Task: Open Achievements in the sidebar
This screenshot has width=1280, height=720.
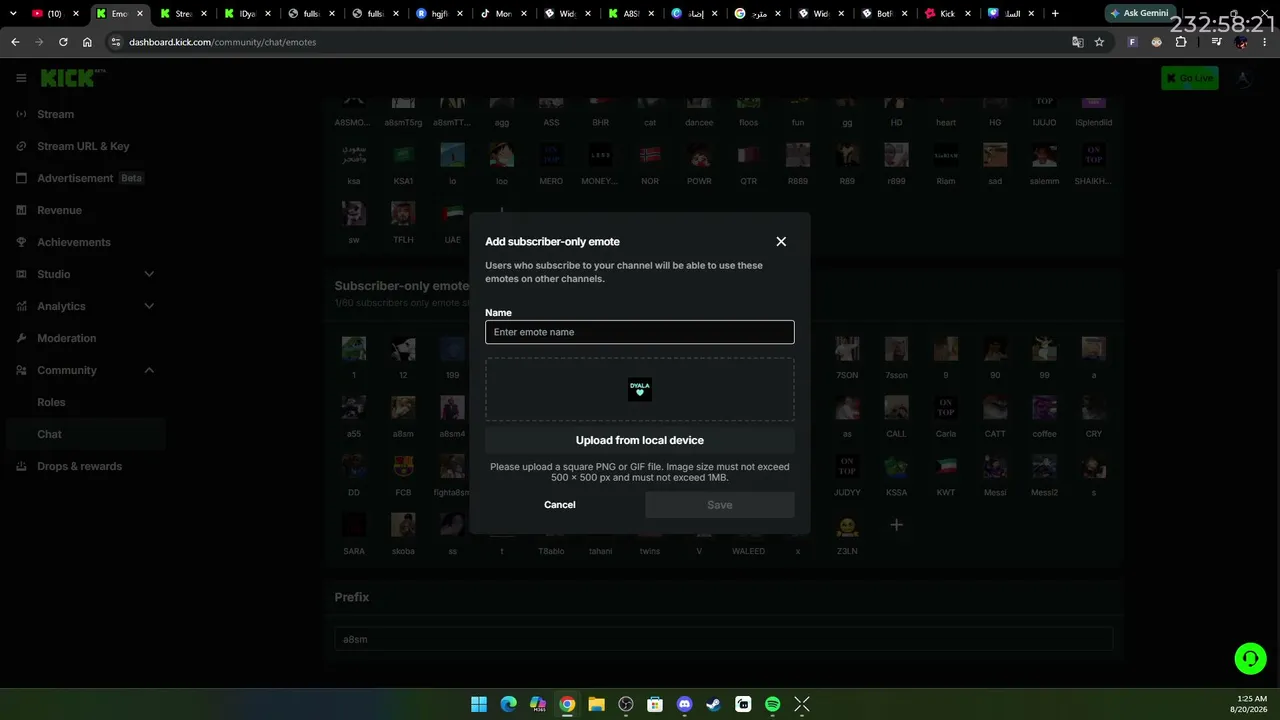Action: pyautogui.click(x=74, y=242)
